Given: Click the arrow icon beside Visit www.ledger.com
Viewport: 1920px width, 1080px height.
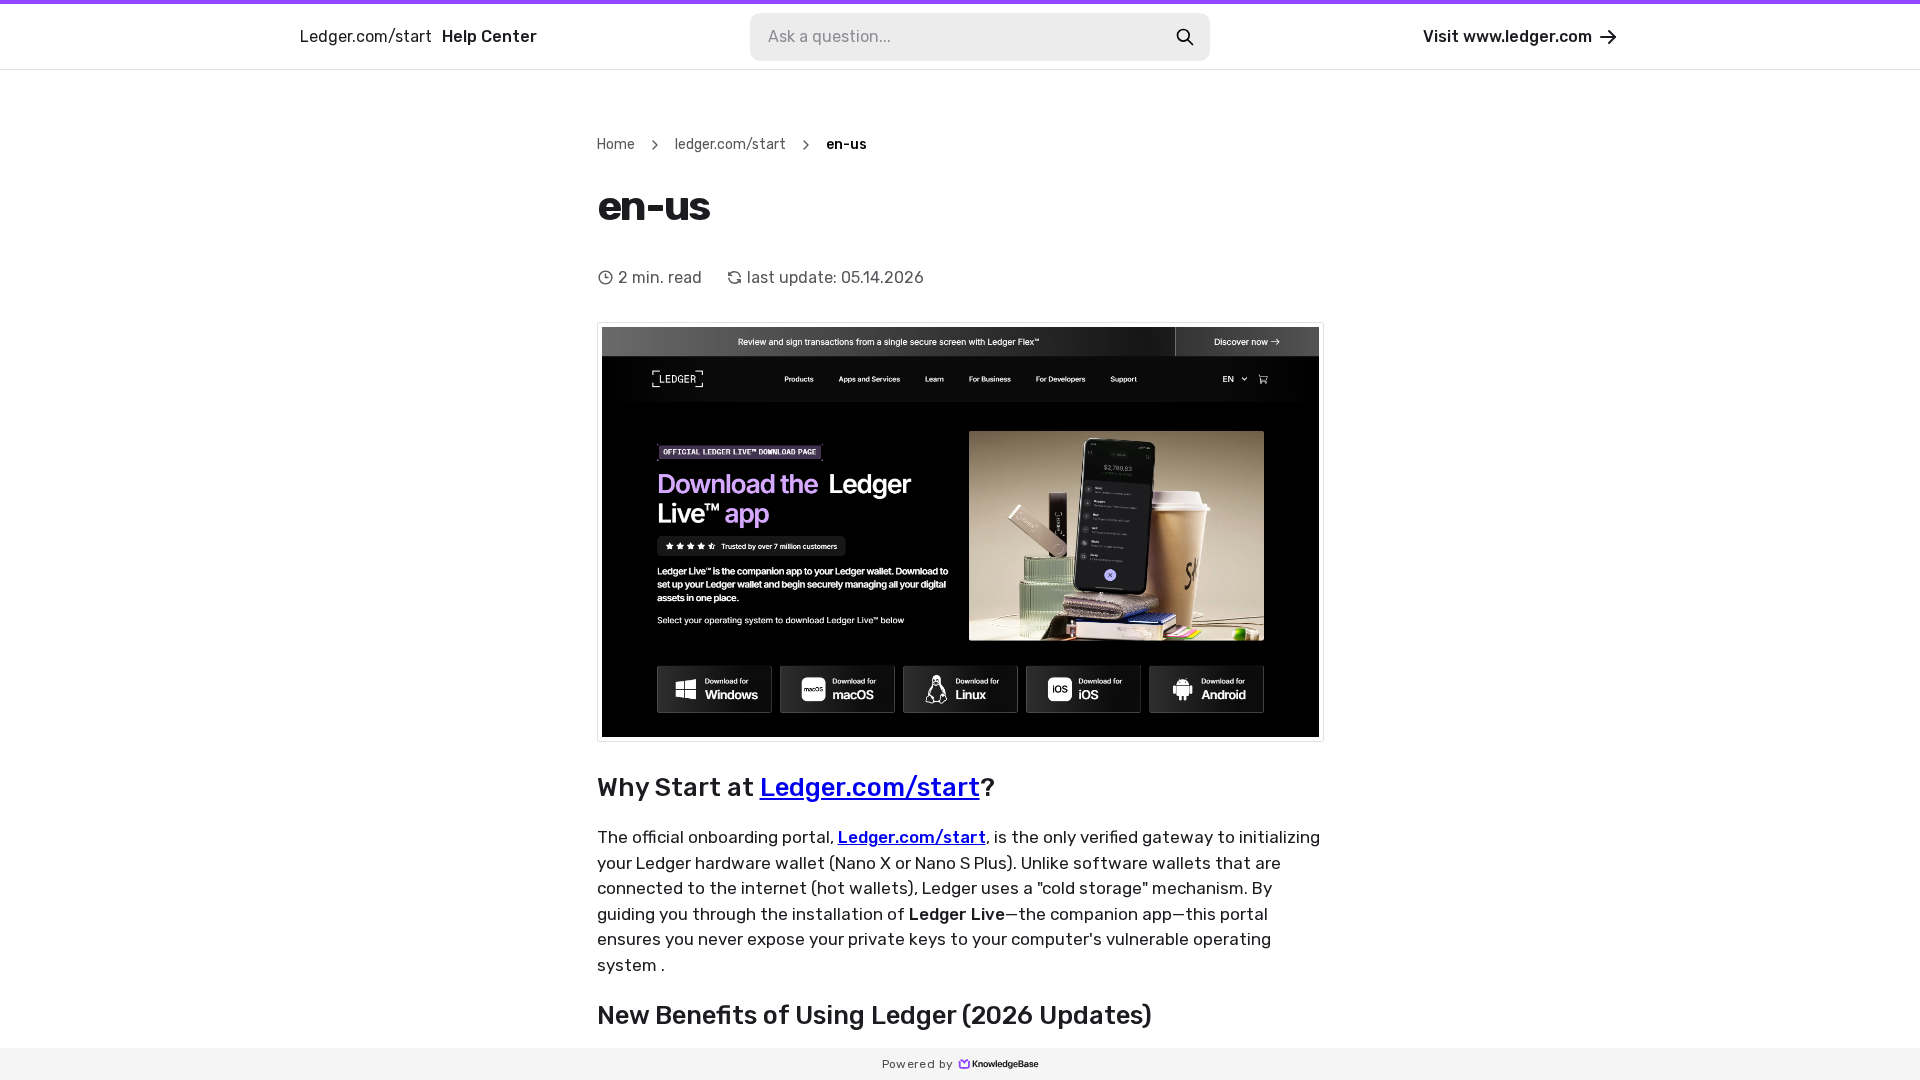Looking at the screenshot, I should click(1608, 37).
